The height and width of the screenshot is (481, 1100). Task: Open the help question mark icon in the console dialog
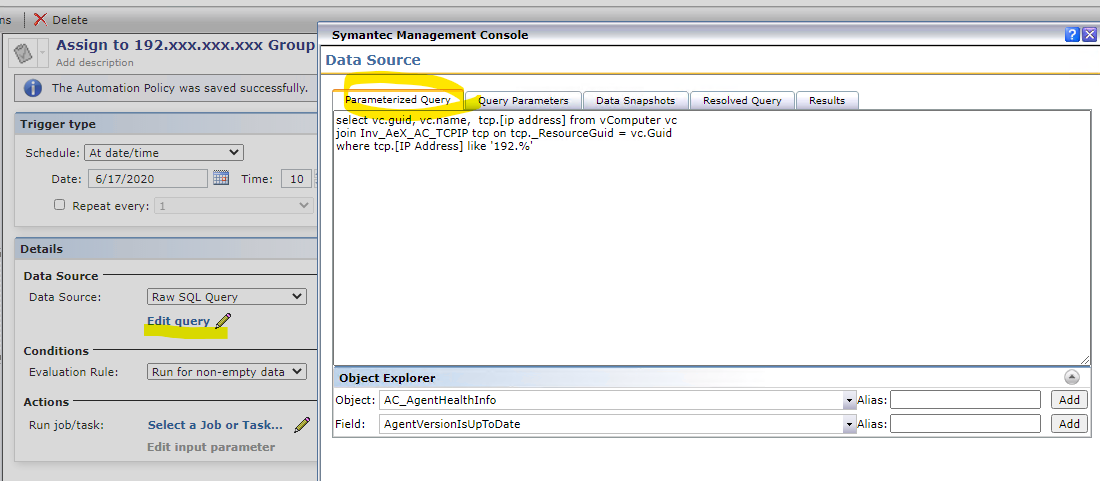(1072, 35)
